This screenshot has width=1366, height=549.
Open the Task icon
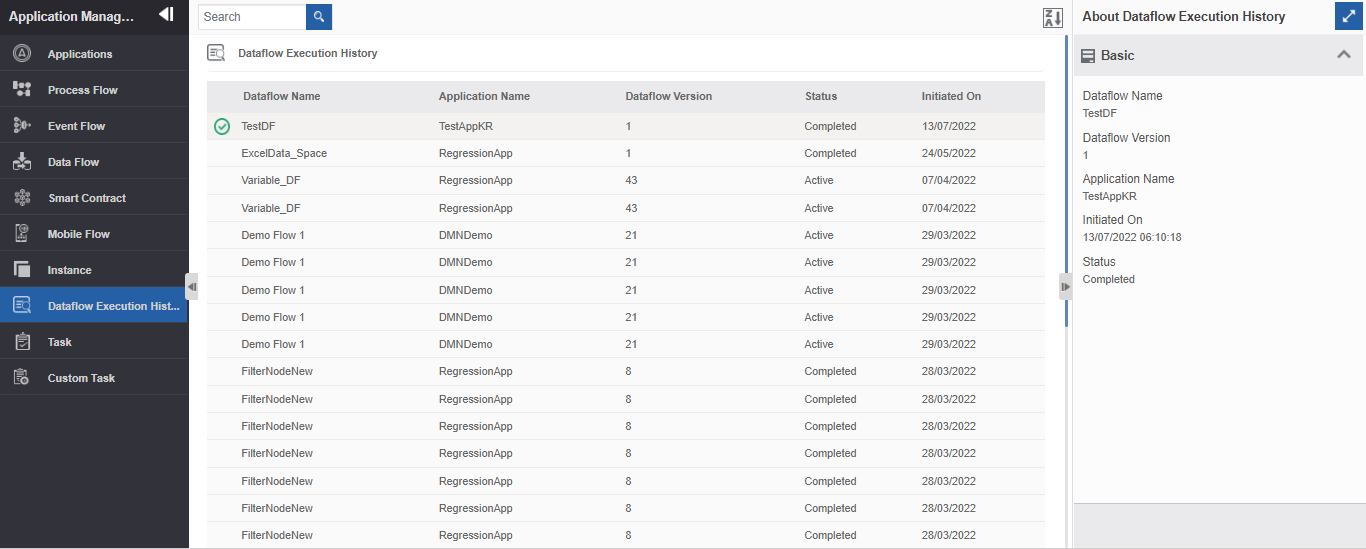click(22, 341)
